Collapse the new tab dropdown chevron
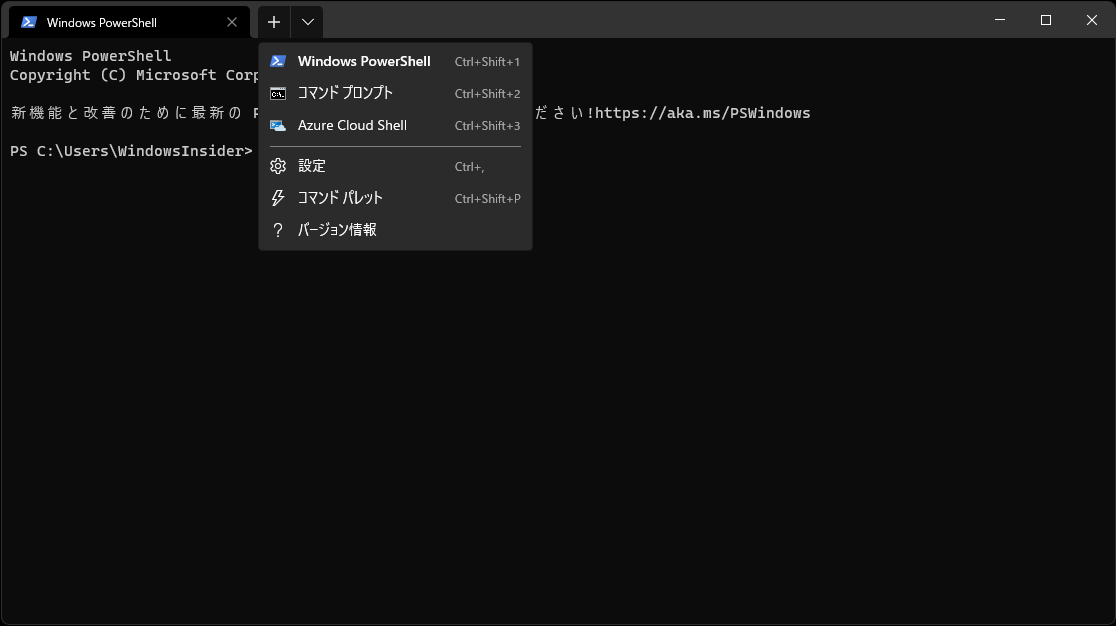 click(x=307, y=22)
